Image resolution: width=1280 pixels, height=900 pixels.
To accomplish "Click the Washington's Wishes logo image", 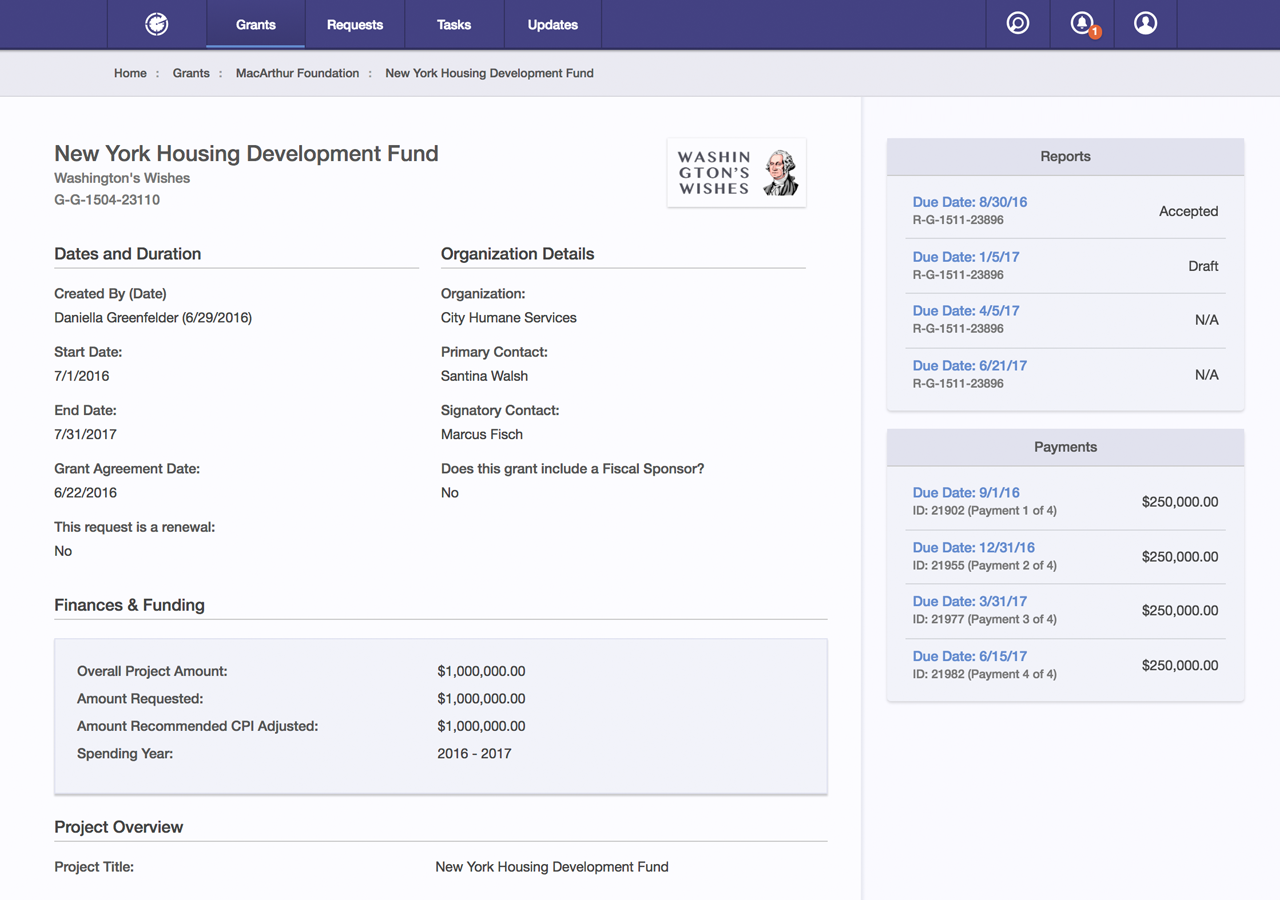I will (736, 173).
